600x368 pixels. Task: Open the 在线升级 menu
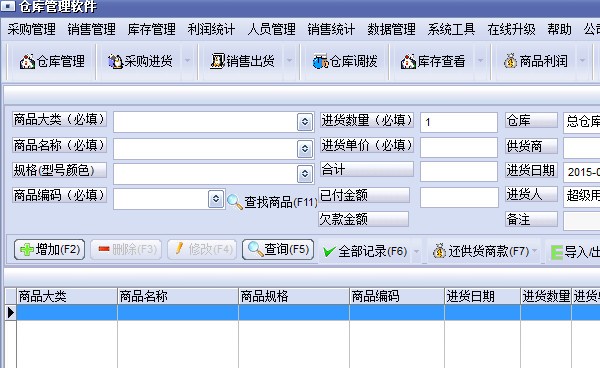pyautogui.click(x=511, y=29)
